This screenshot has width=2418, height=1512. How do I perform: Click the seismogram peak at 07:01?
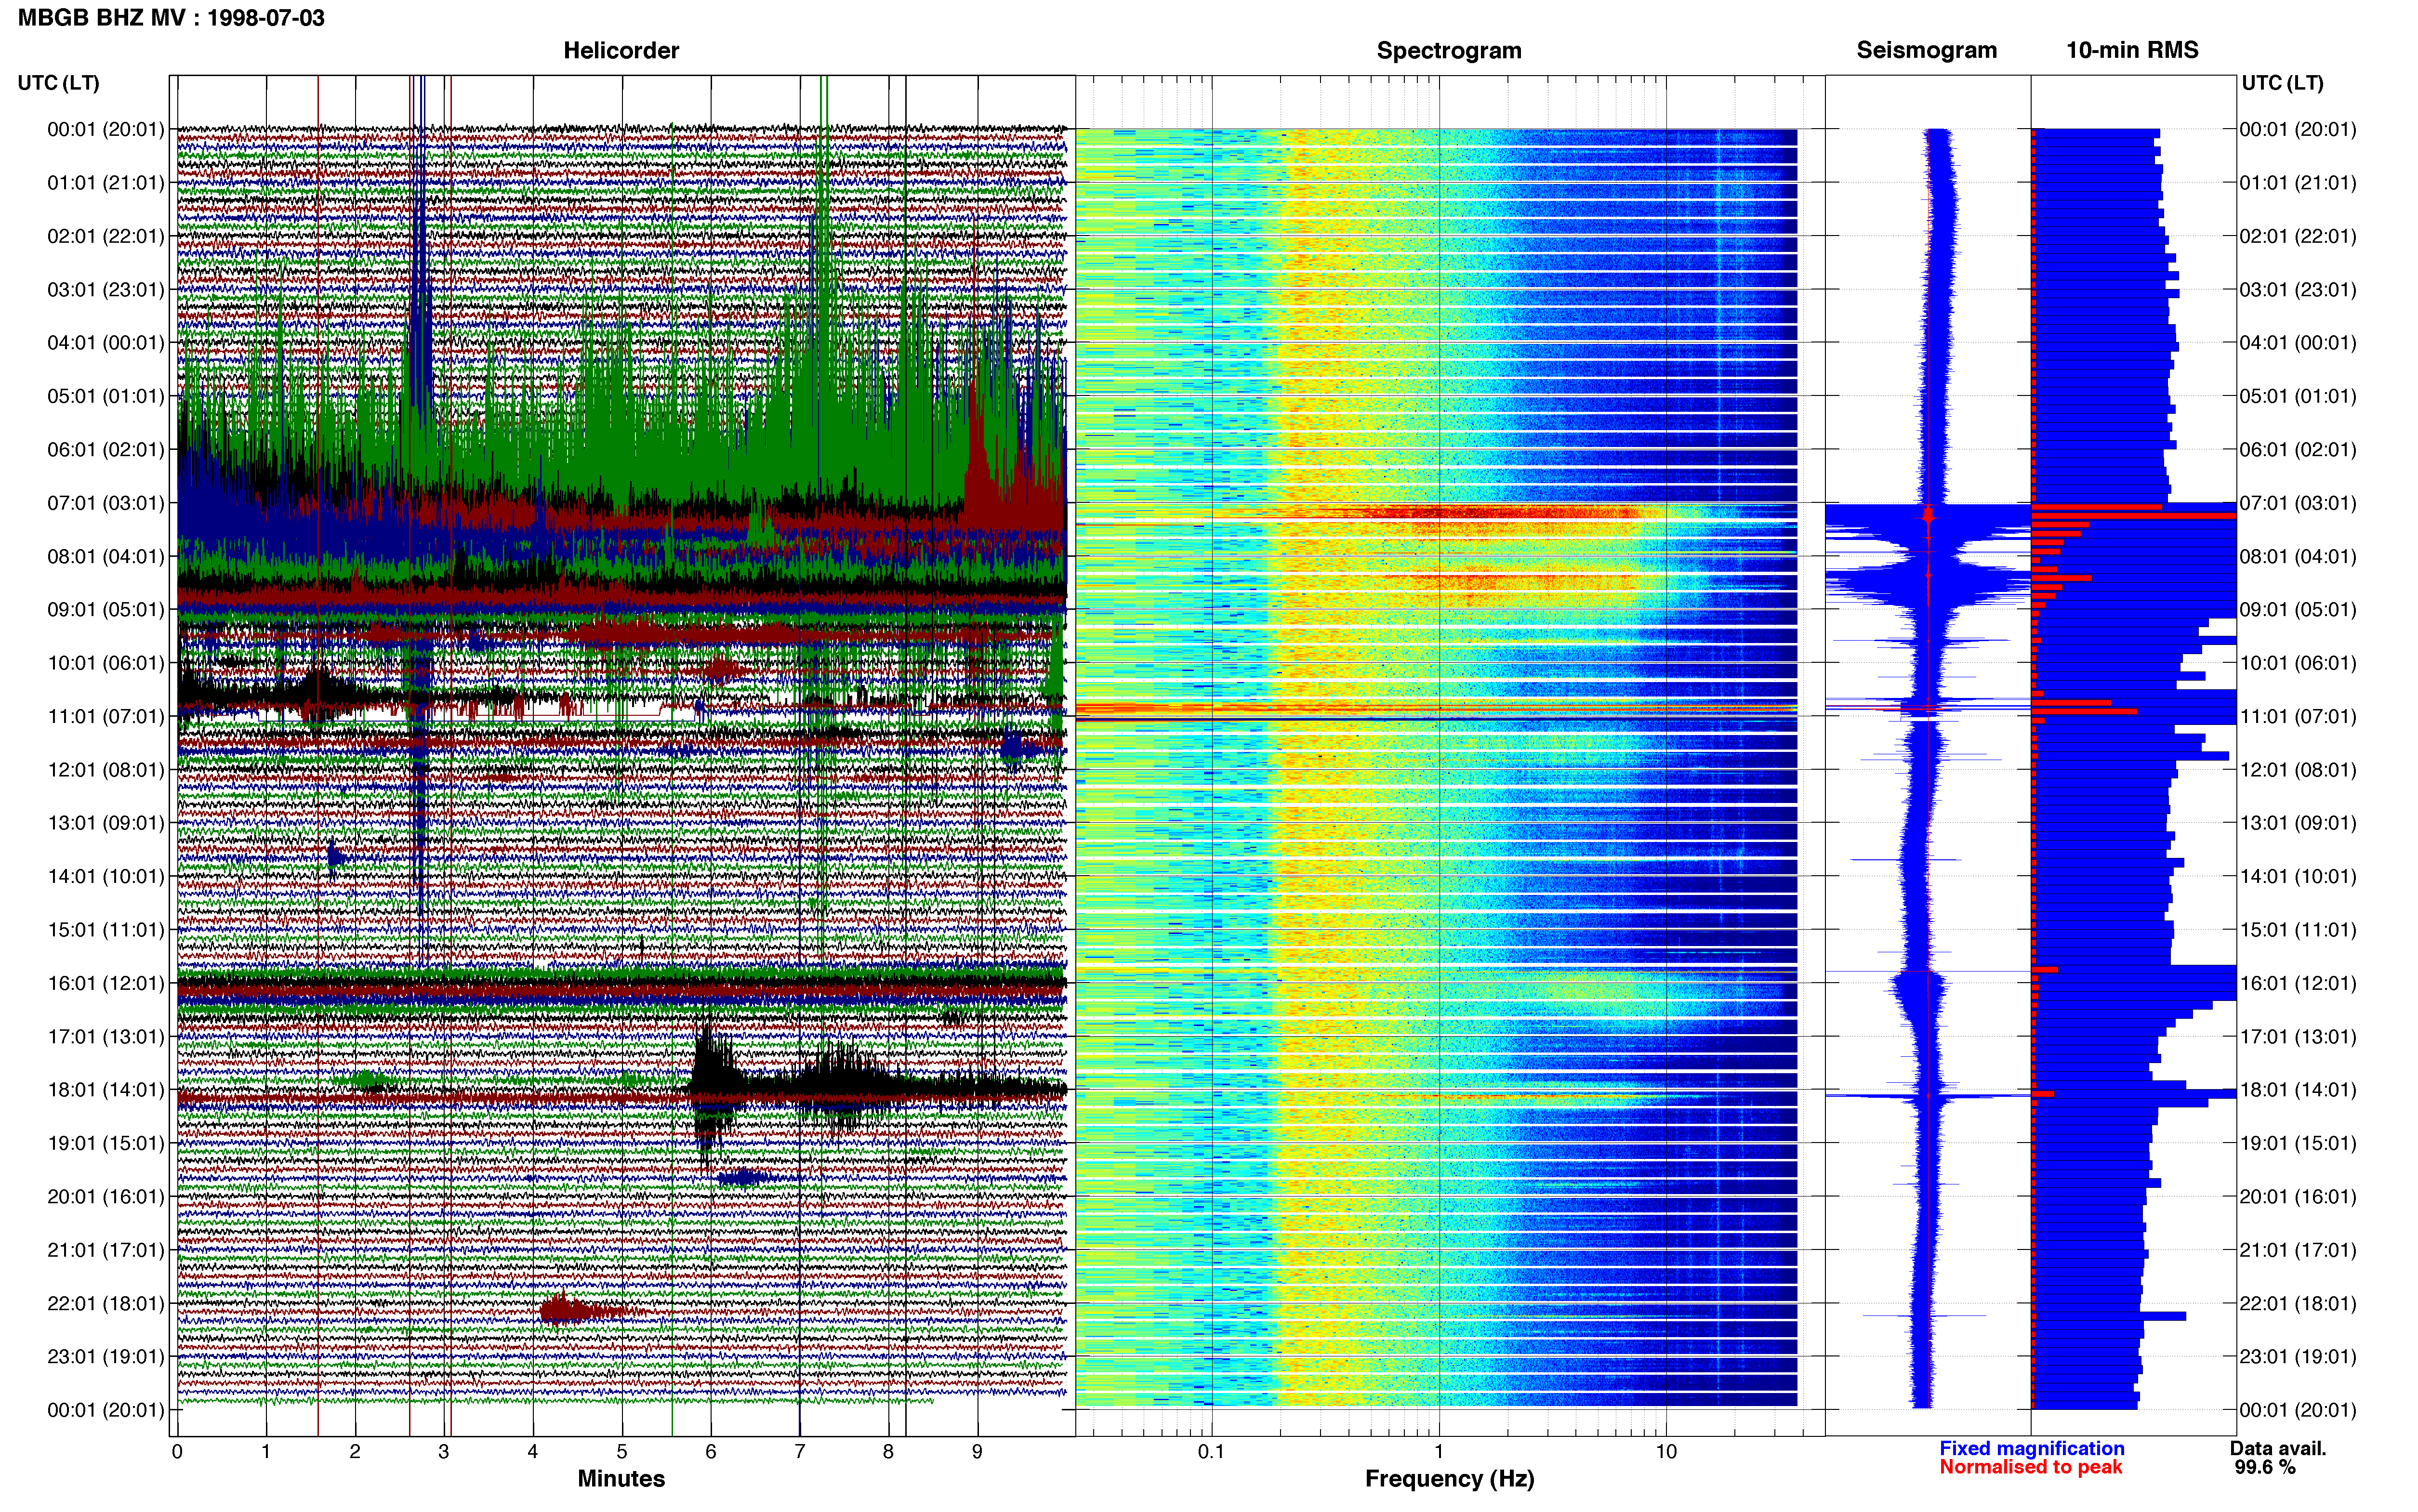(1928, 515)
